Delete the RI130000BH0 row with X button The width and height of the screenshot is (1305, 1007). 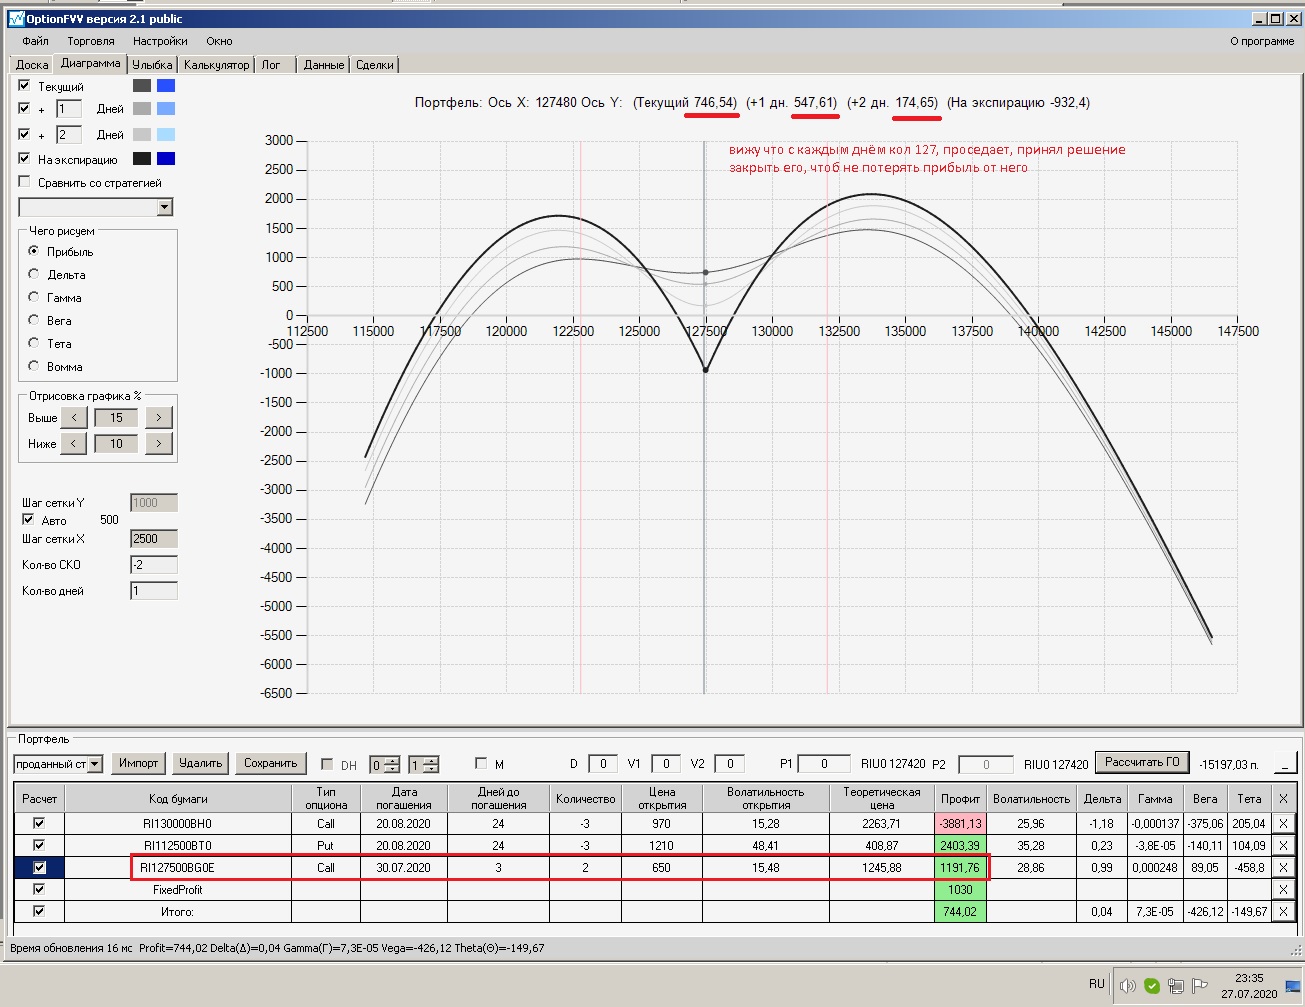[x=1283, y=823]
